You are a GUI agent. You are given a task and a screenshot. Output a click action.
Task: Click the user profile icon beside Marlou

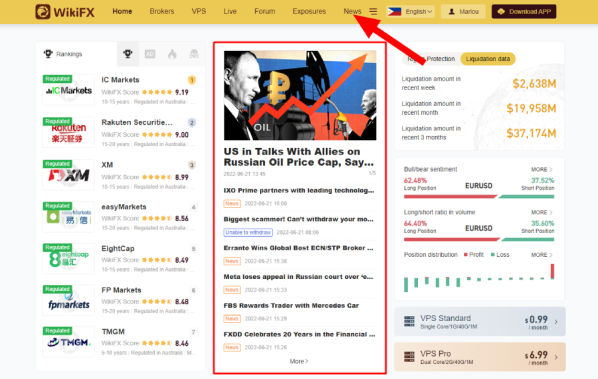[x=452, y=12]
